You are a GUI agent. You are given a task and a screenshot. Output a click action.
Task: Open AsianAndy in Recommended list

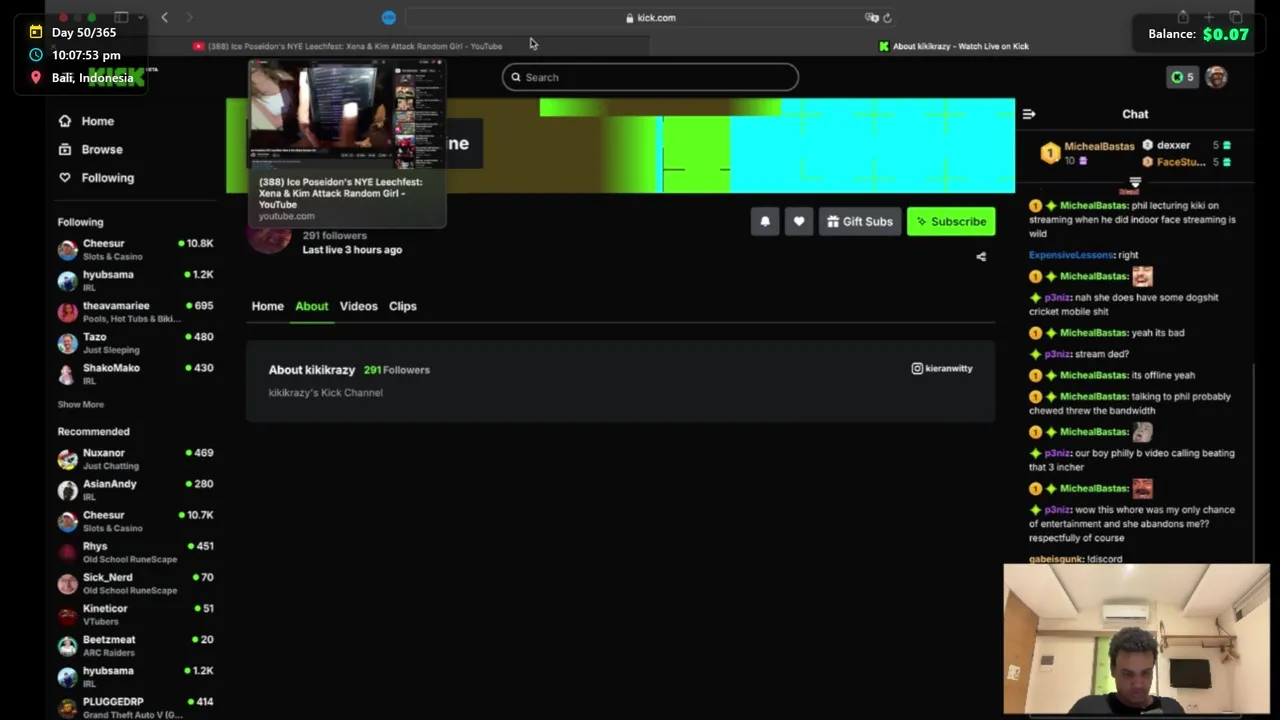point(135,489)
